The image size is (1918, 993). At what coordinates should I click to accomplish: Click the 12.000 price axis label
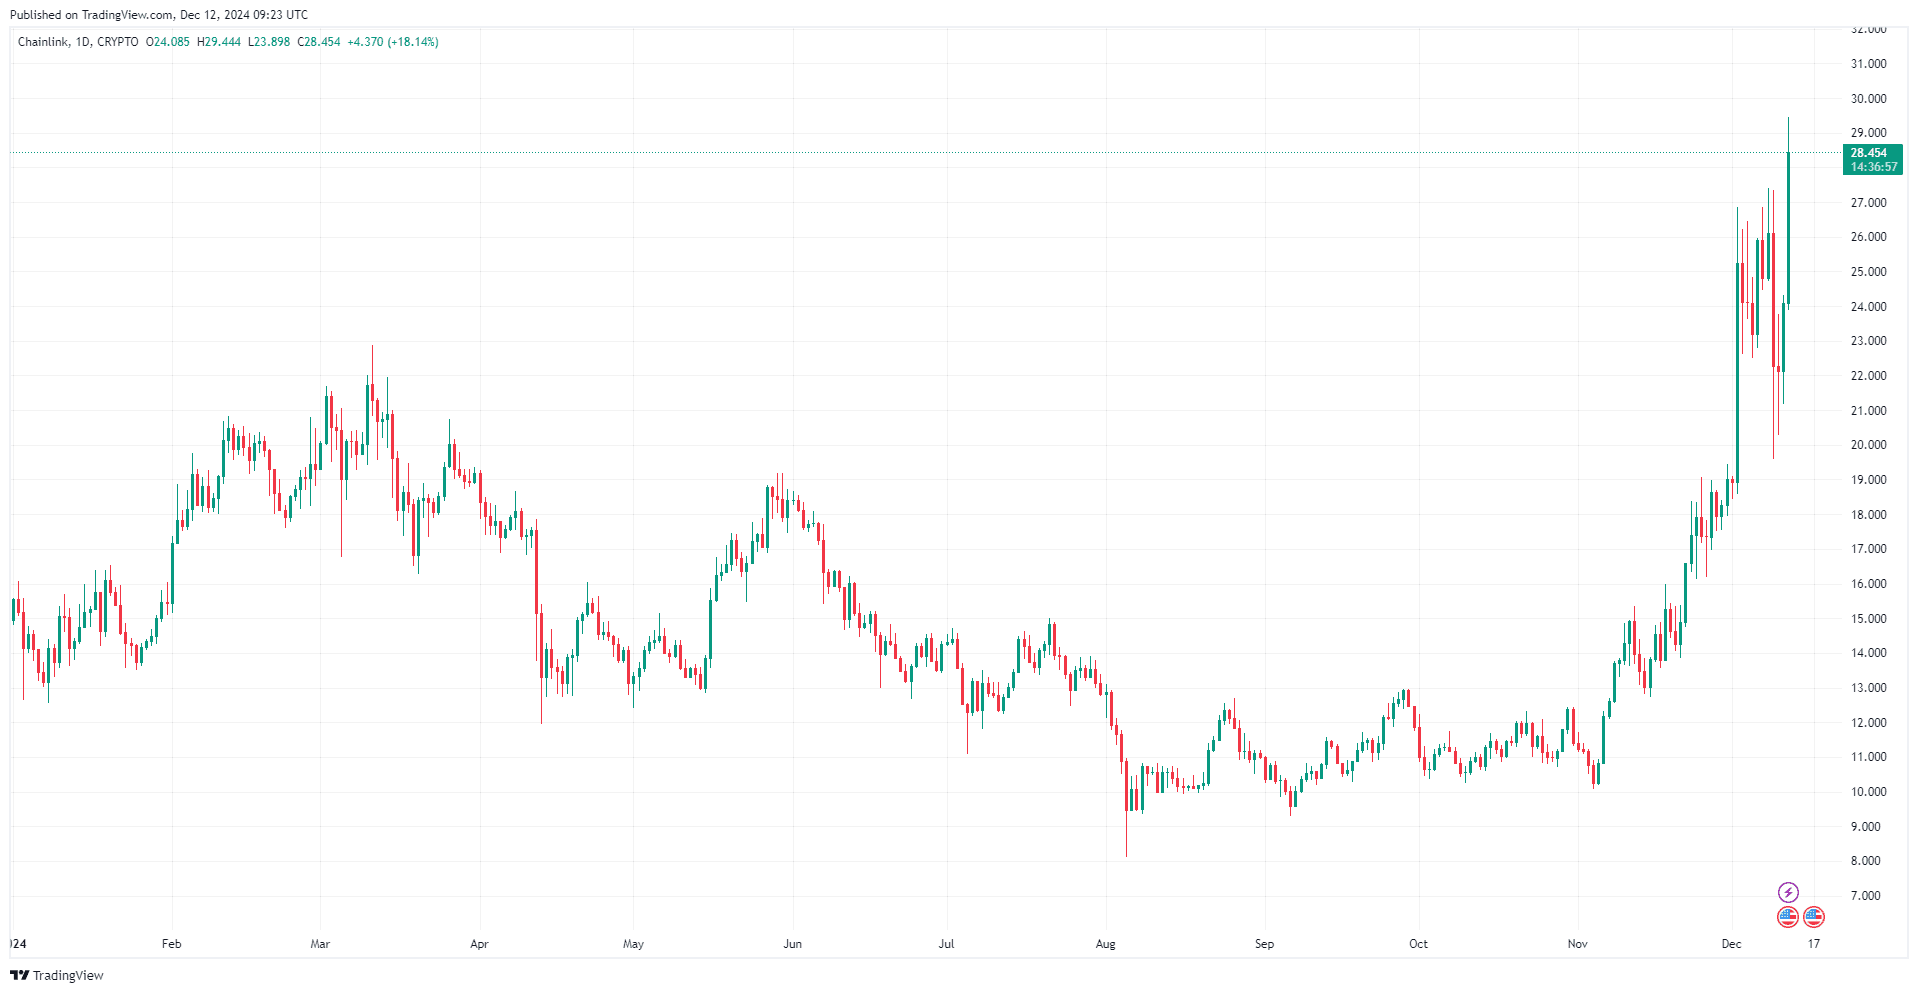click(x=1868, y=723)
